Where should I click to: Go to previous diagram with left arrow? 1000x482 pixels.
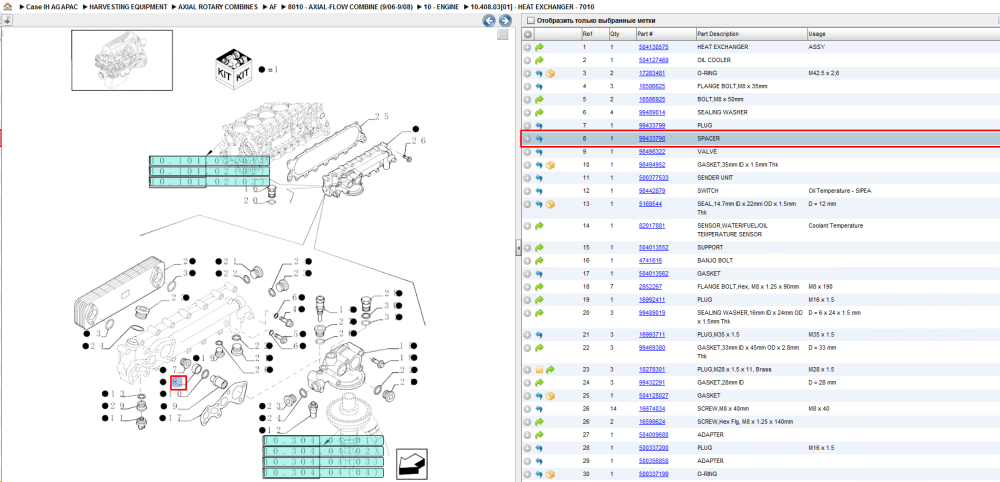(x=489, y=21)
